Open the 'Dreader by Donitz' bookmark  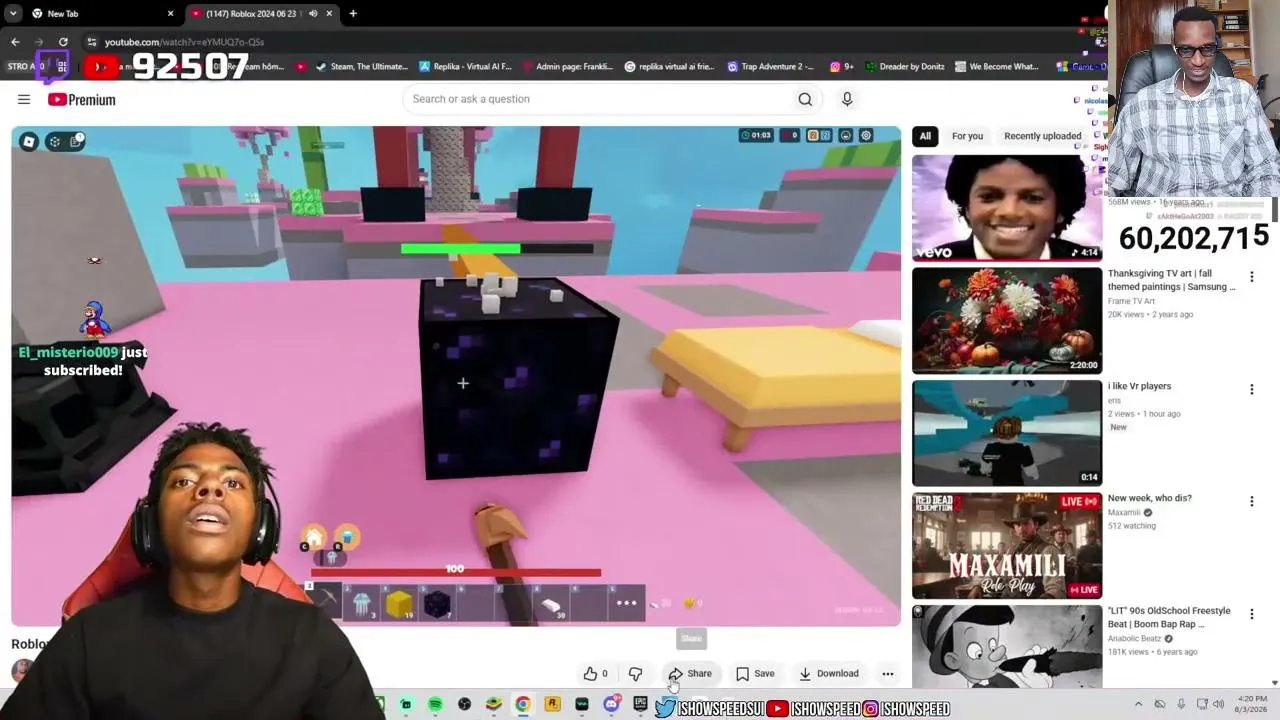coord(905,67)
